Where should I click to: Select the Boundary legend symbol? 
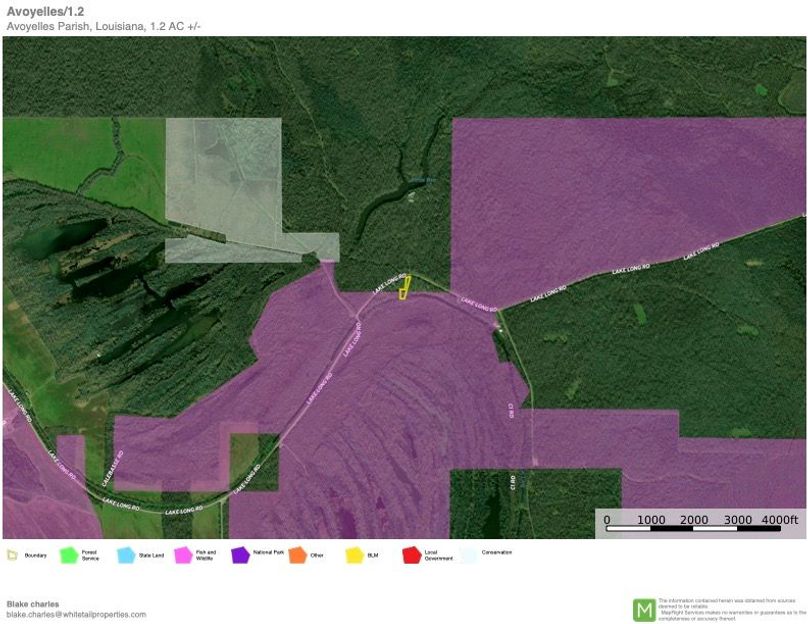pyautogui.click(x=14, y=552)
